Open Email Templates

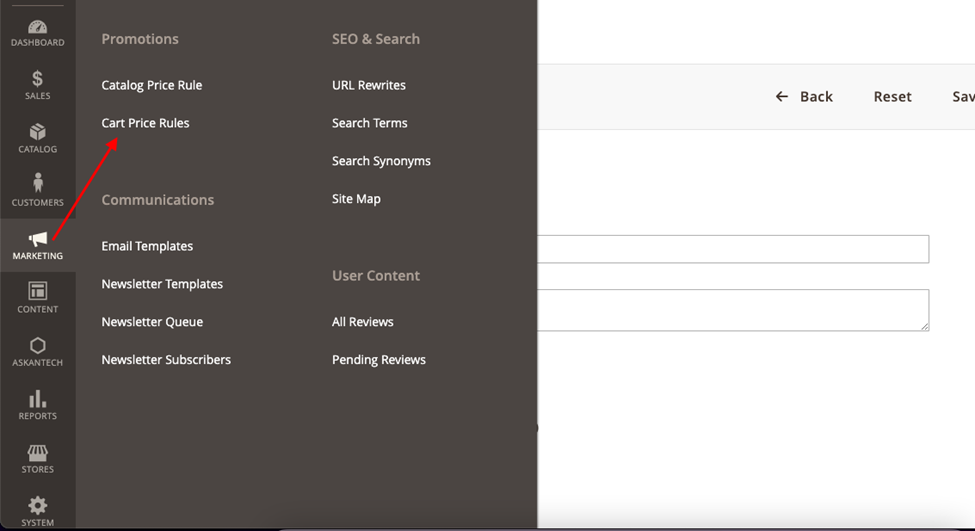[x=147, y=246]
